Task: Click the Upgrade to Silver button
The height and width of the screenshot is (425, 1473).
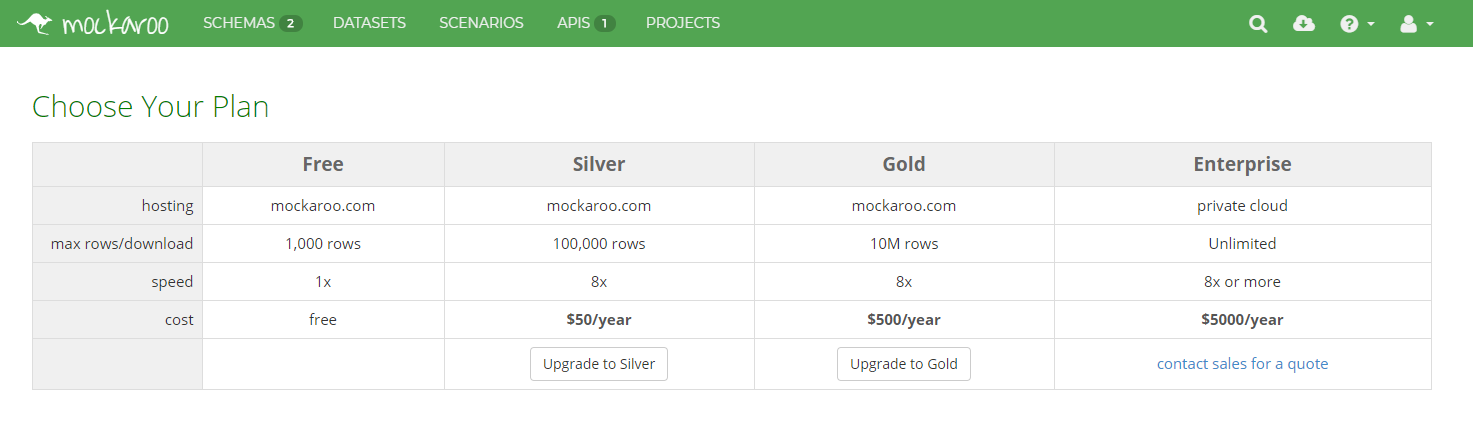Action: tap(599, 364)
